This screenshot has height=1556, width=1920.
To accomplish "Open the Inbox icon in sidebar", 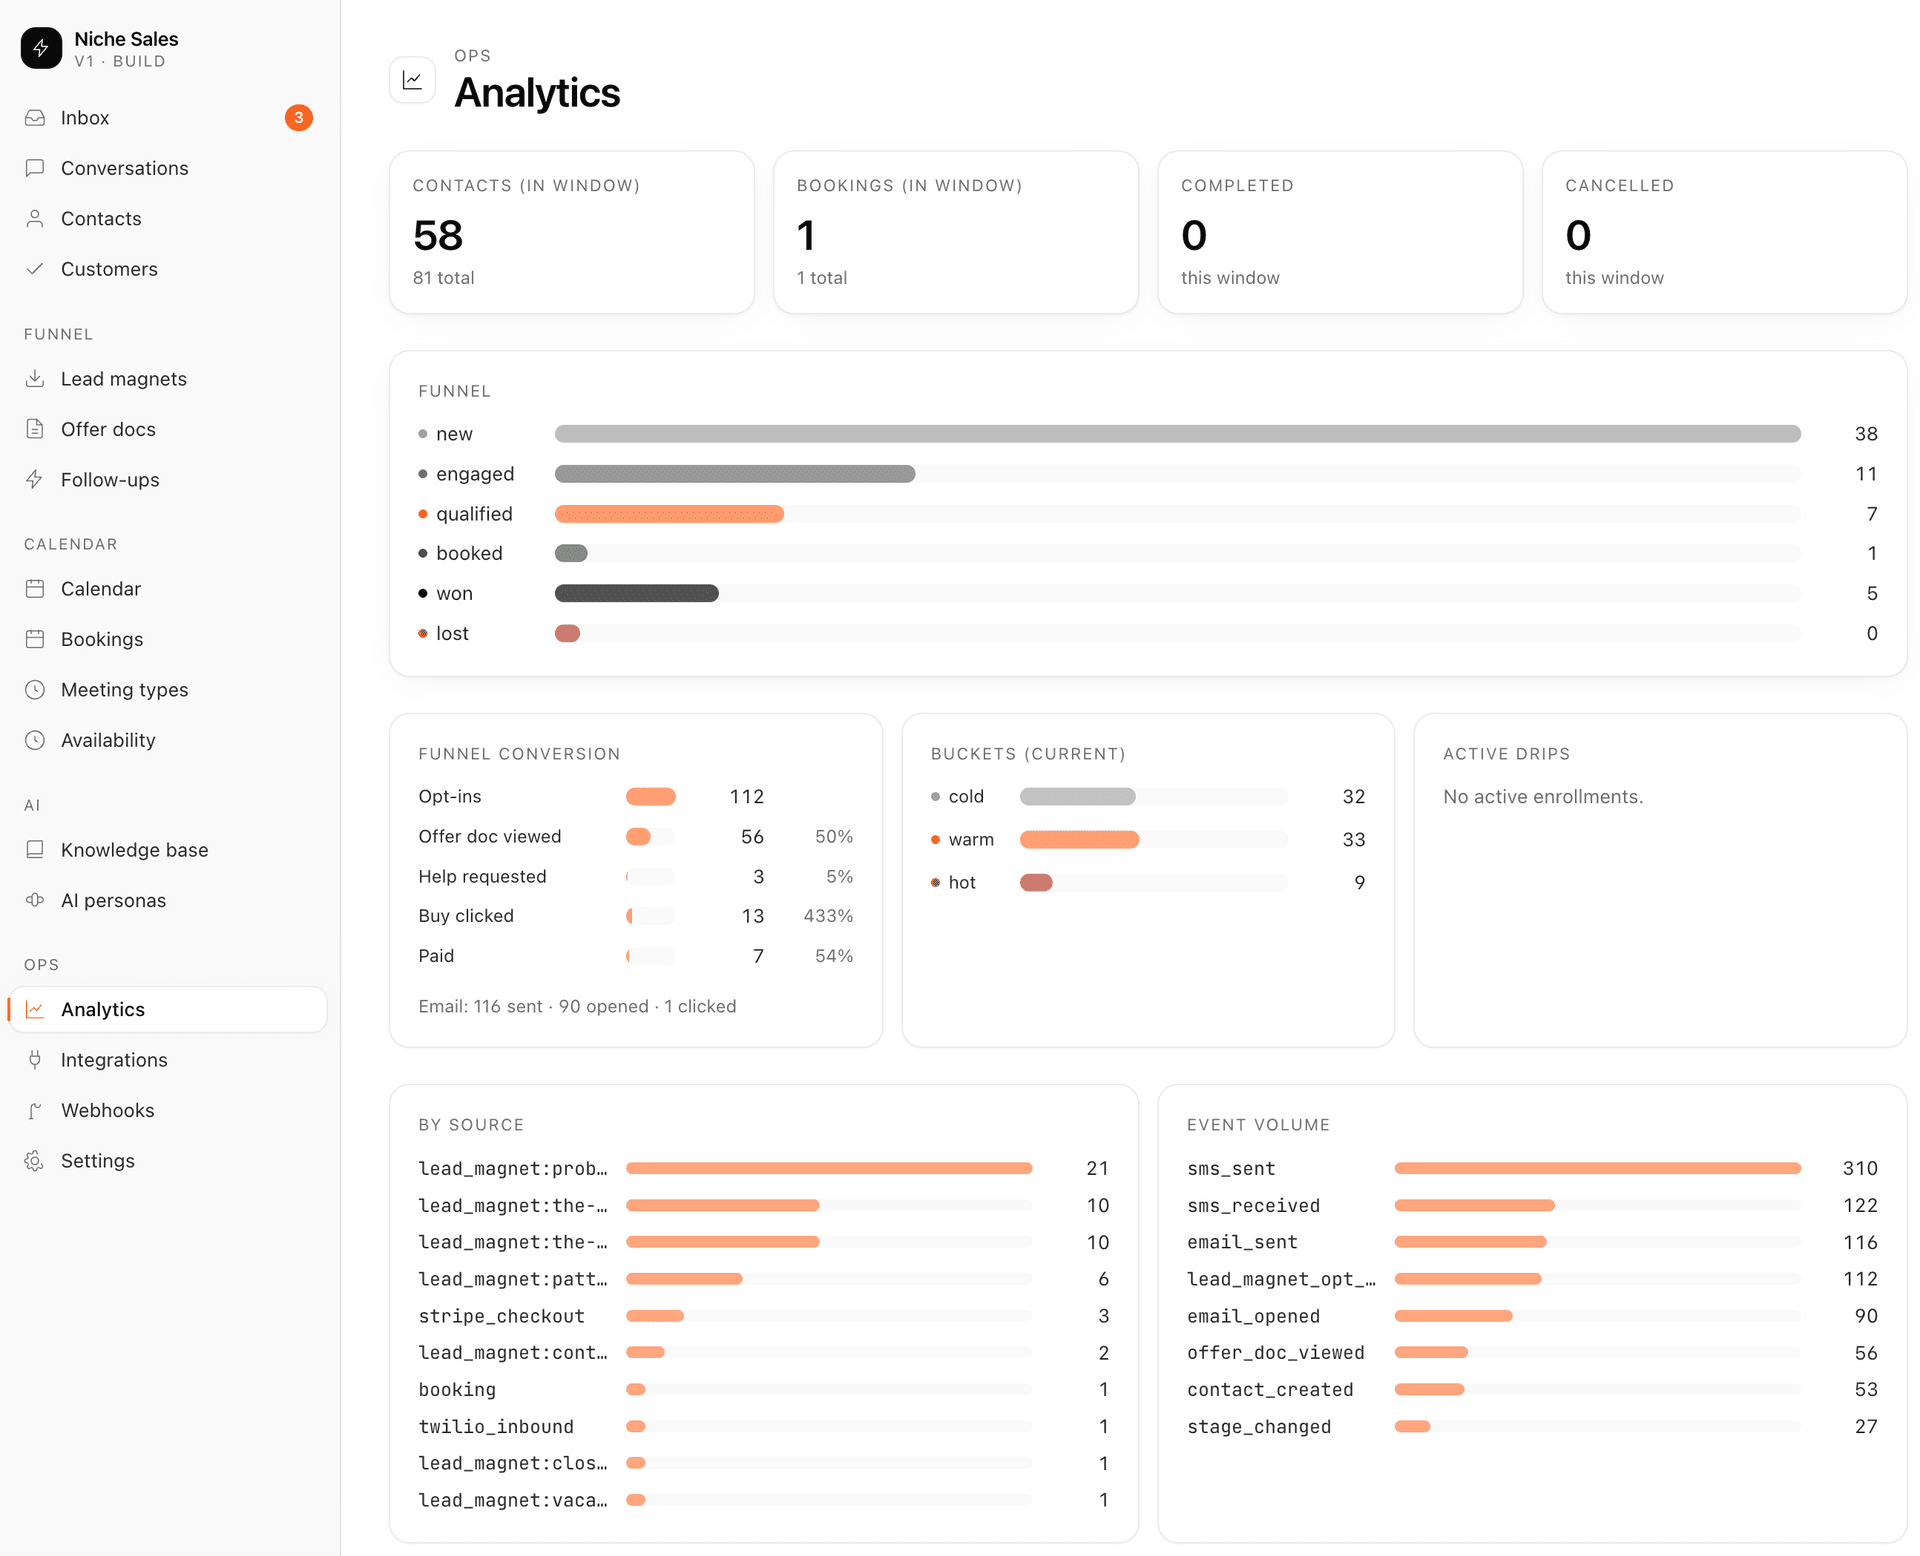I will click(35, 118).
